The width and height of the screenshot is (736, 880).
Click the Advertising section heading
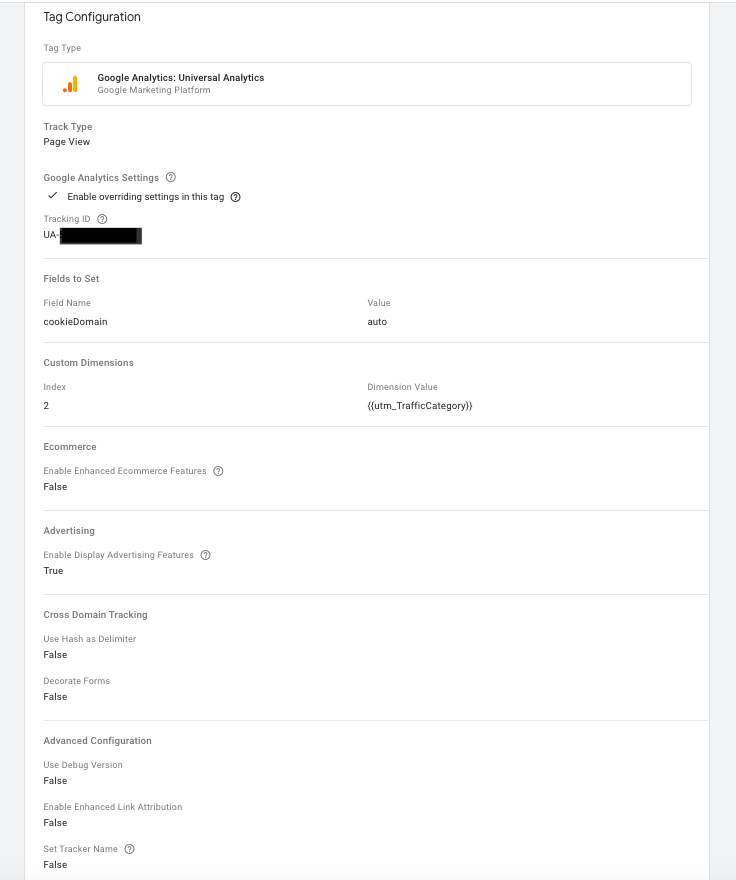click(69, 531)
